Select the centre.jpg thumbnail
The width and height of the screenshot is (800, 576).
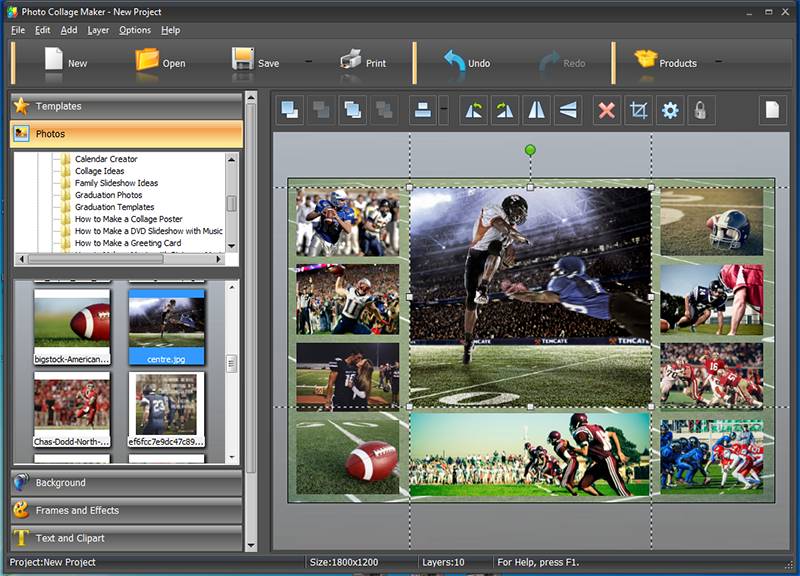point(166,325)
